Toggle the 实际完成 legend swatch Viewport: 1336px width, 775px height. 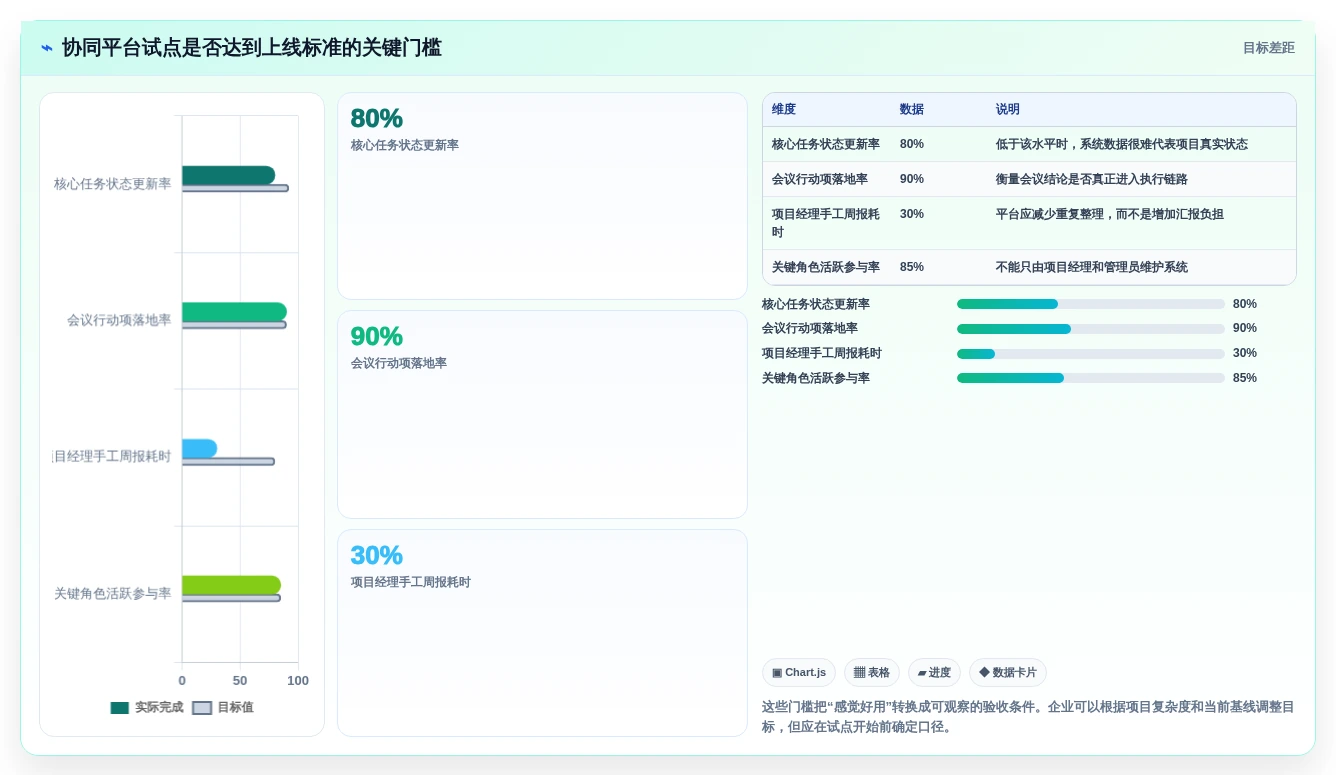click(x=120, y=708)
